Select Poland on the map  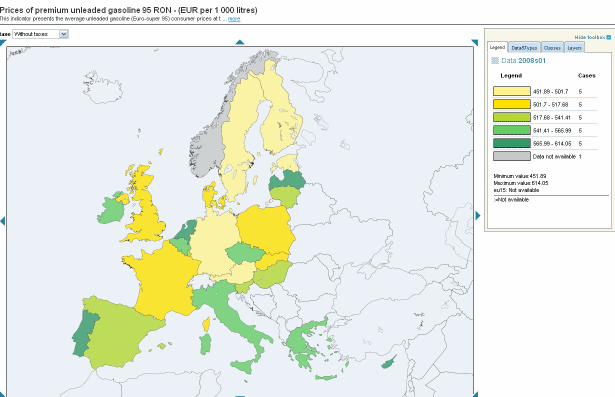point(265,229)
